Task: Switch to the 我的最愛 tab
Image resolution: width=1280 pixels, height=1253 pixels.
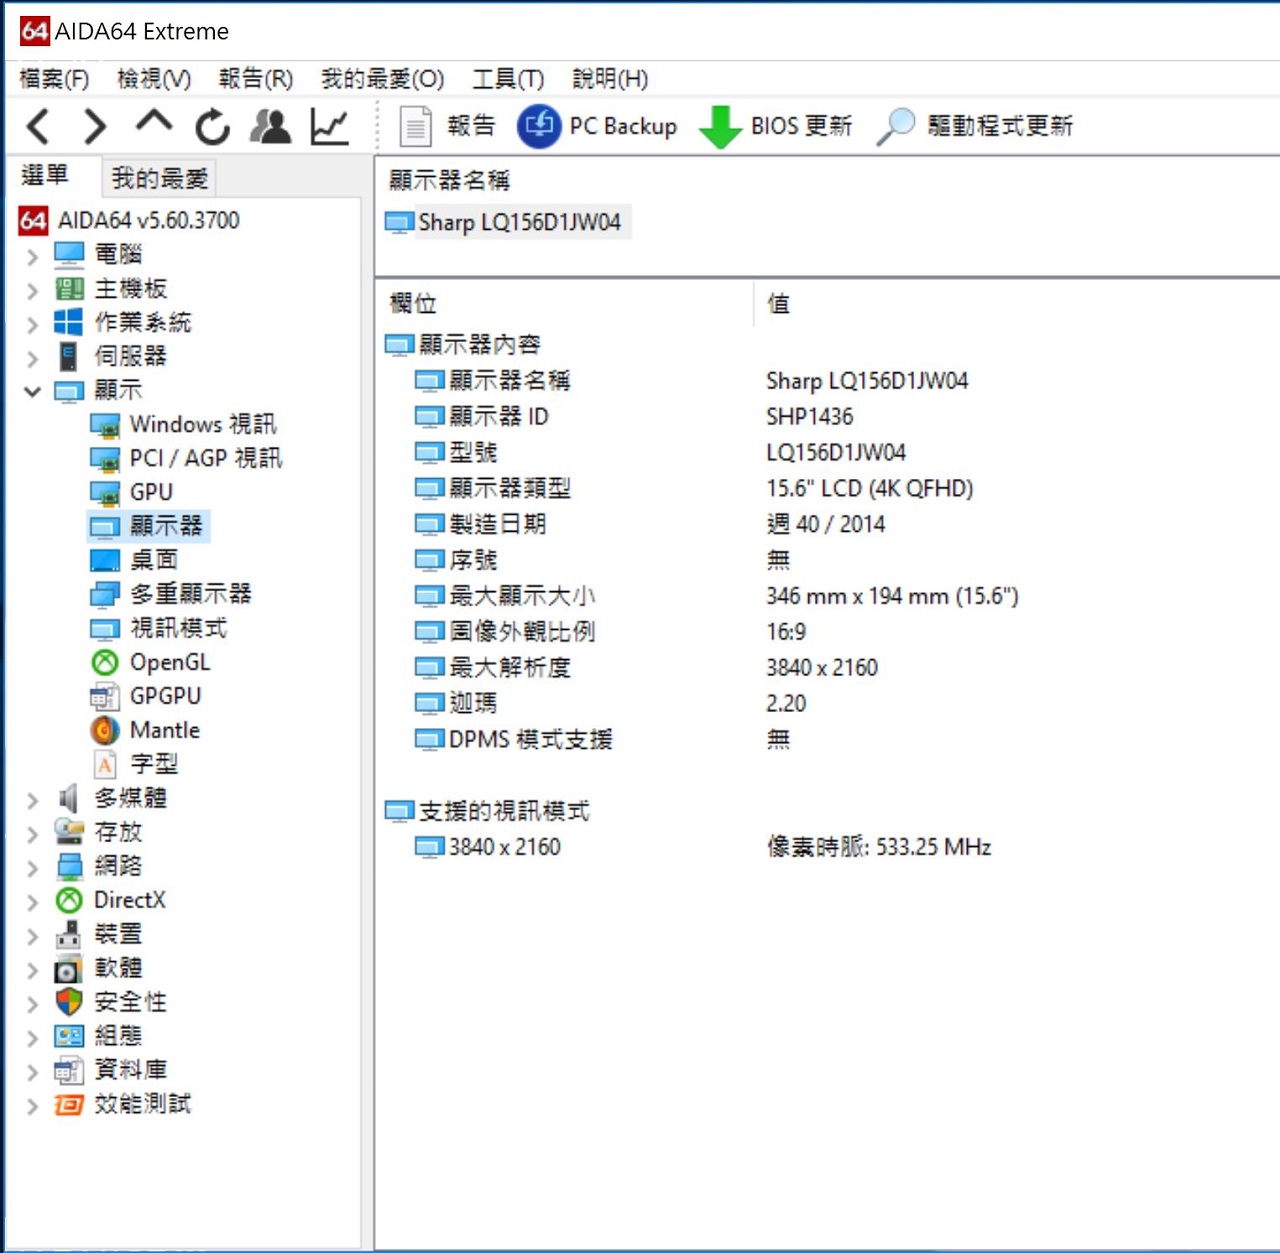Action: coord(159,178)
